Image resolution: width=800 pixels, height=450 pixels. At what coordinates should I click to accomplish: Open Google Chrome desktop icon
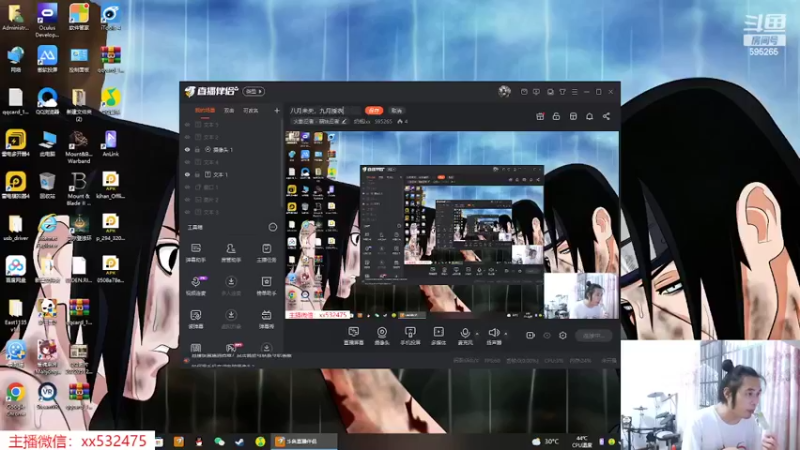pos(16,399)
